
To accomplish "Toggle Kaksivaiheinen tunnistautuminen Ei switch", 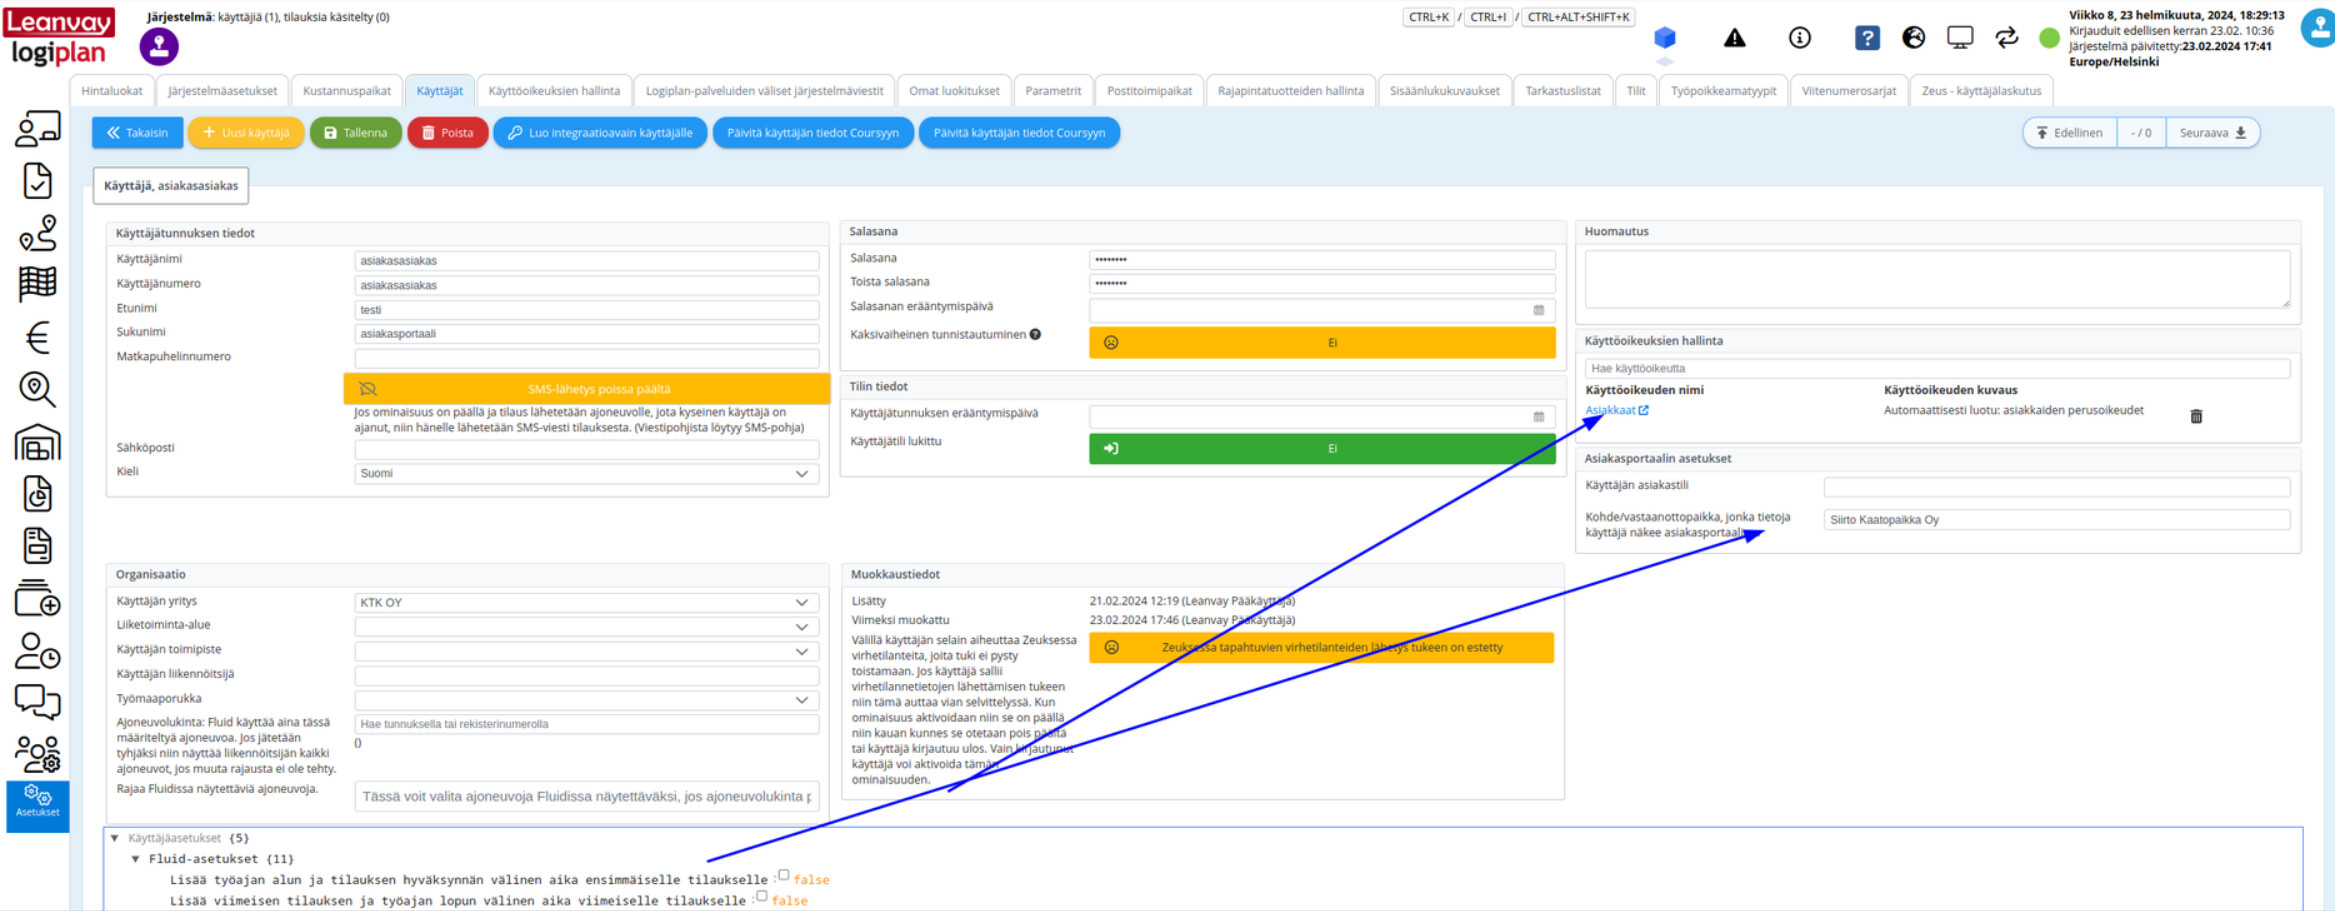I will point(1321,343).
